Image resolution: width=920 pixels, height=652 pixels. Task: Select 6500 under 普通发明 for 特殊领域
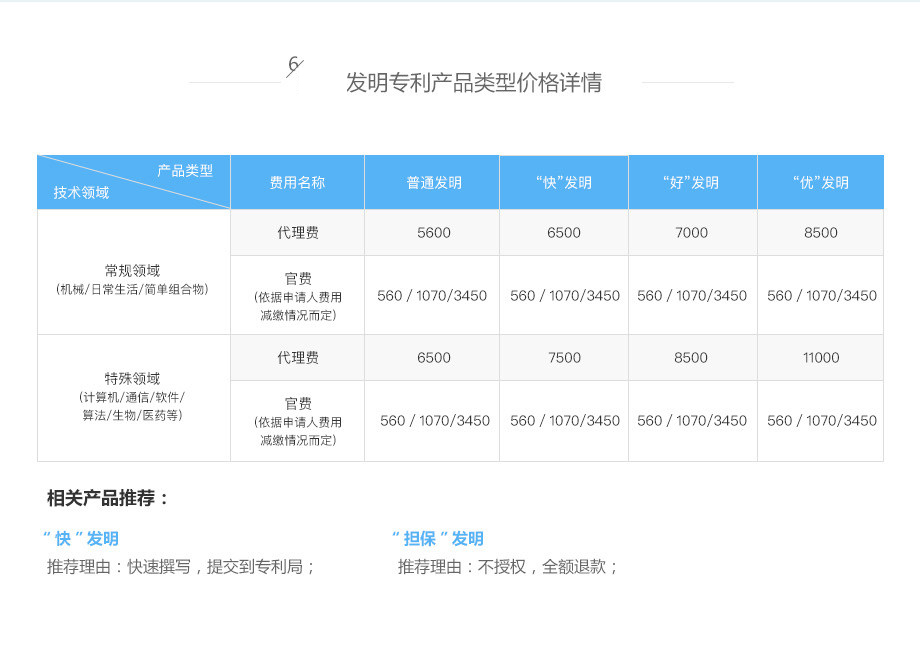pyautogui.click(x=434, y=358)
